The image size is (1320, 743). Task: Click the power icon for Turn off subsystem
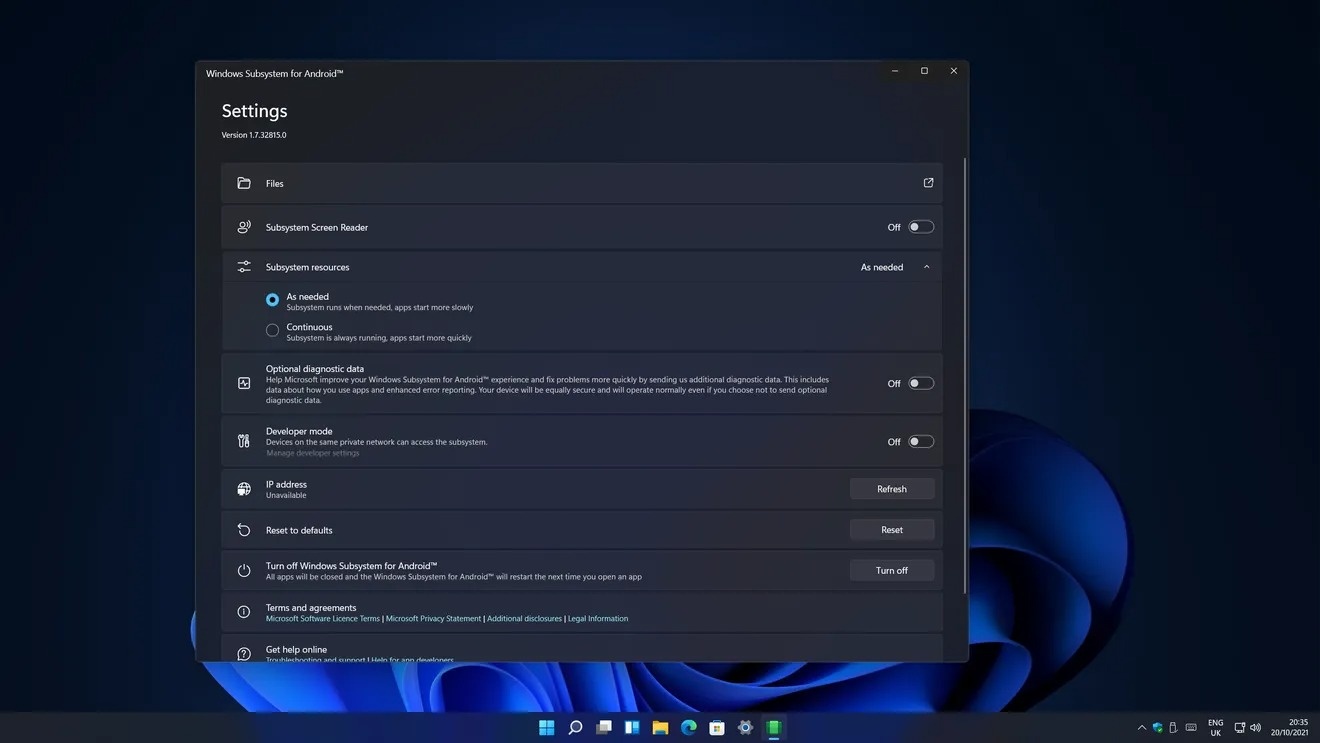(x=244, y=570)
